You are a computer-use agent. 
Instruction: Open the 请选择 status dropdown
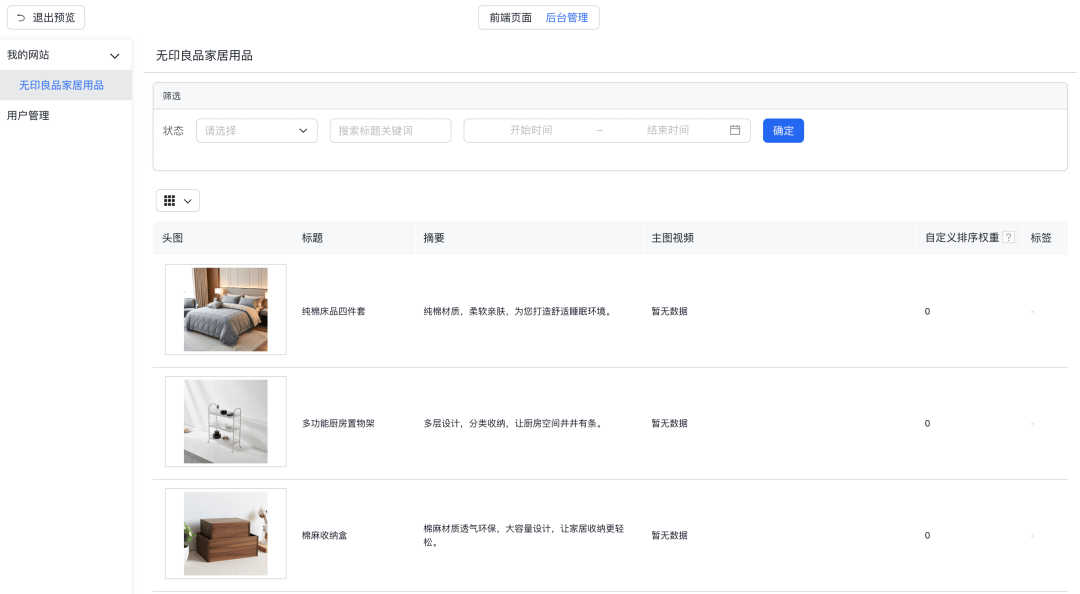(256, 130)
